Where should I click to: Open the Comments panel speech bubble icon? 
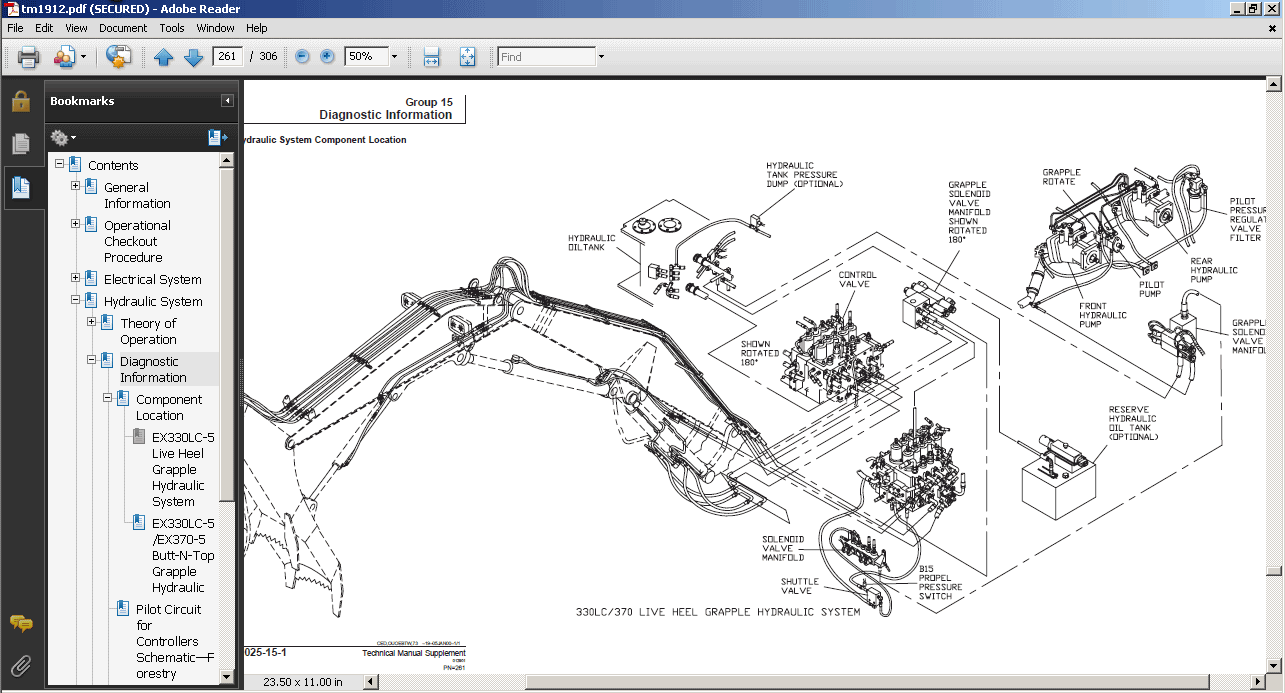point(21,624)
